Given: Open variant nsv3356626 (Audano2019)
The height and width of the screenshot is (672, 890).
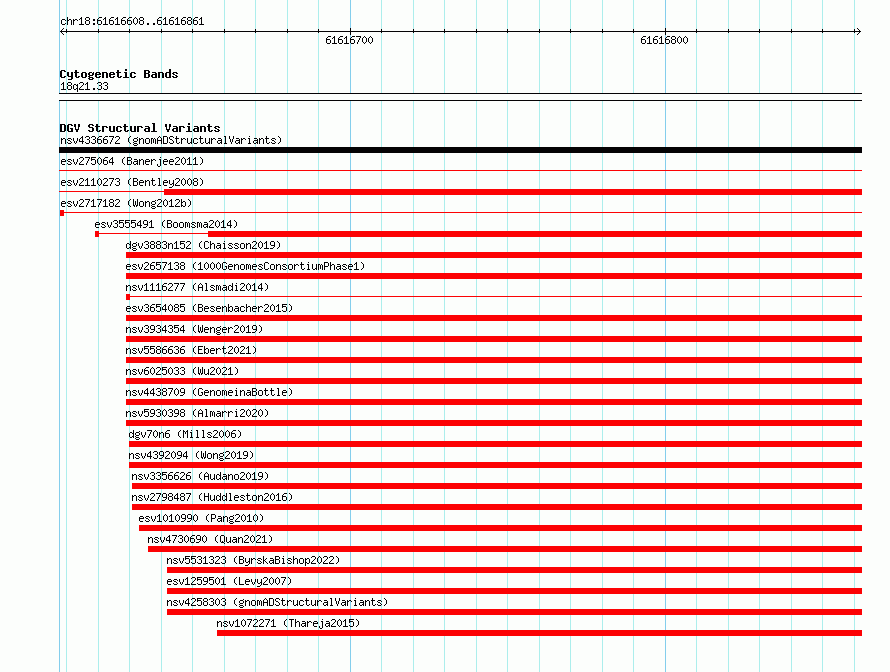Looking at the screenshot, I should [x=200, y=476].
